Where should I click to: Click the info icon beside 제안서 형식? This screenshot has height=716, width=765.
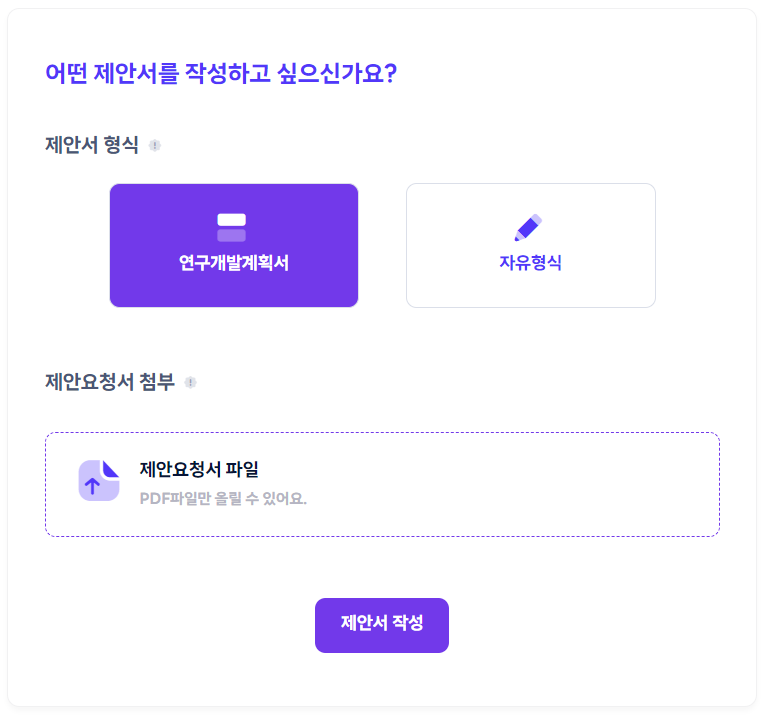[x=155, y=145]
